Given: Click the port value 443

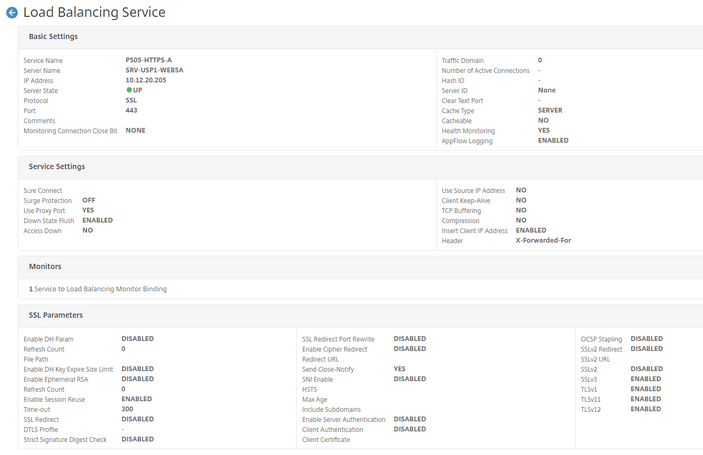Looking at the screenshot, I should (x=131, y=111).
